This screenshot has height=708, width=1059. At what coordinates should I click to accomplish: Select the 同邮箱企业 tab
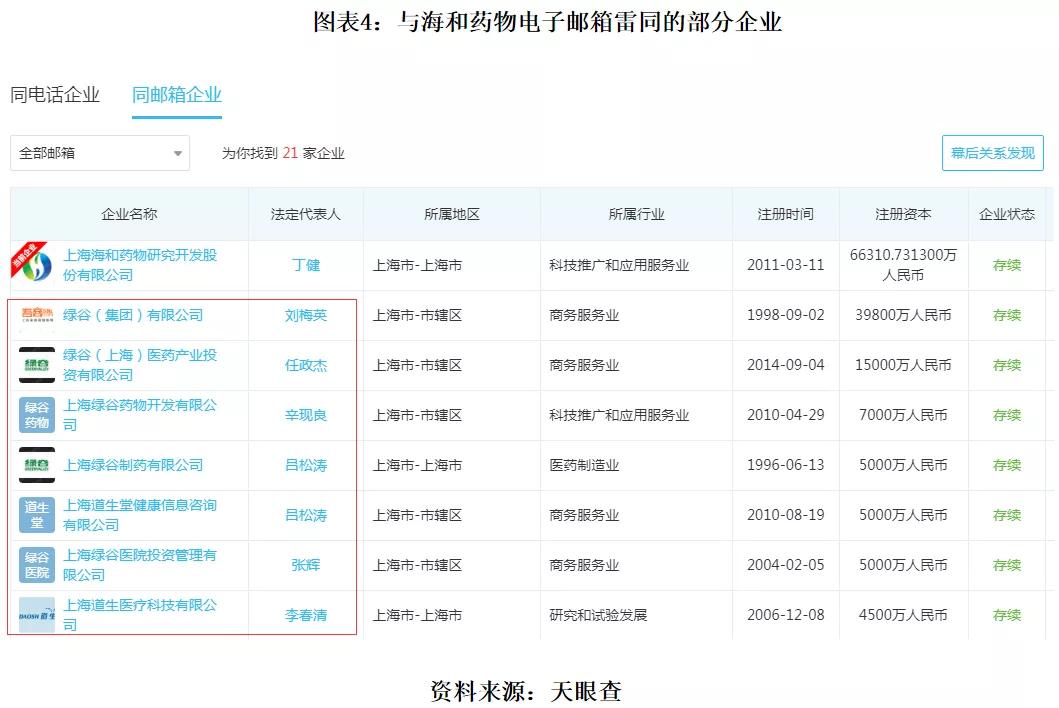[177, 95]
